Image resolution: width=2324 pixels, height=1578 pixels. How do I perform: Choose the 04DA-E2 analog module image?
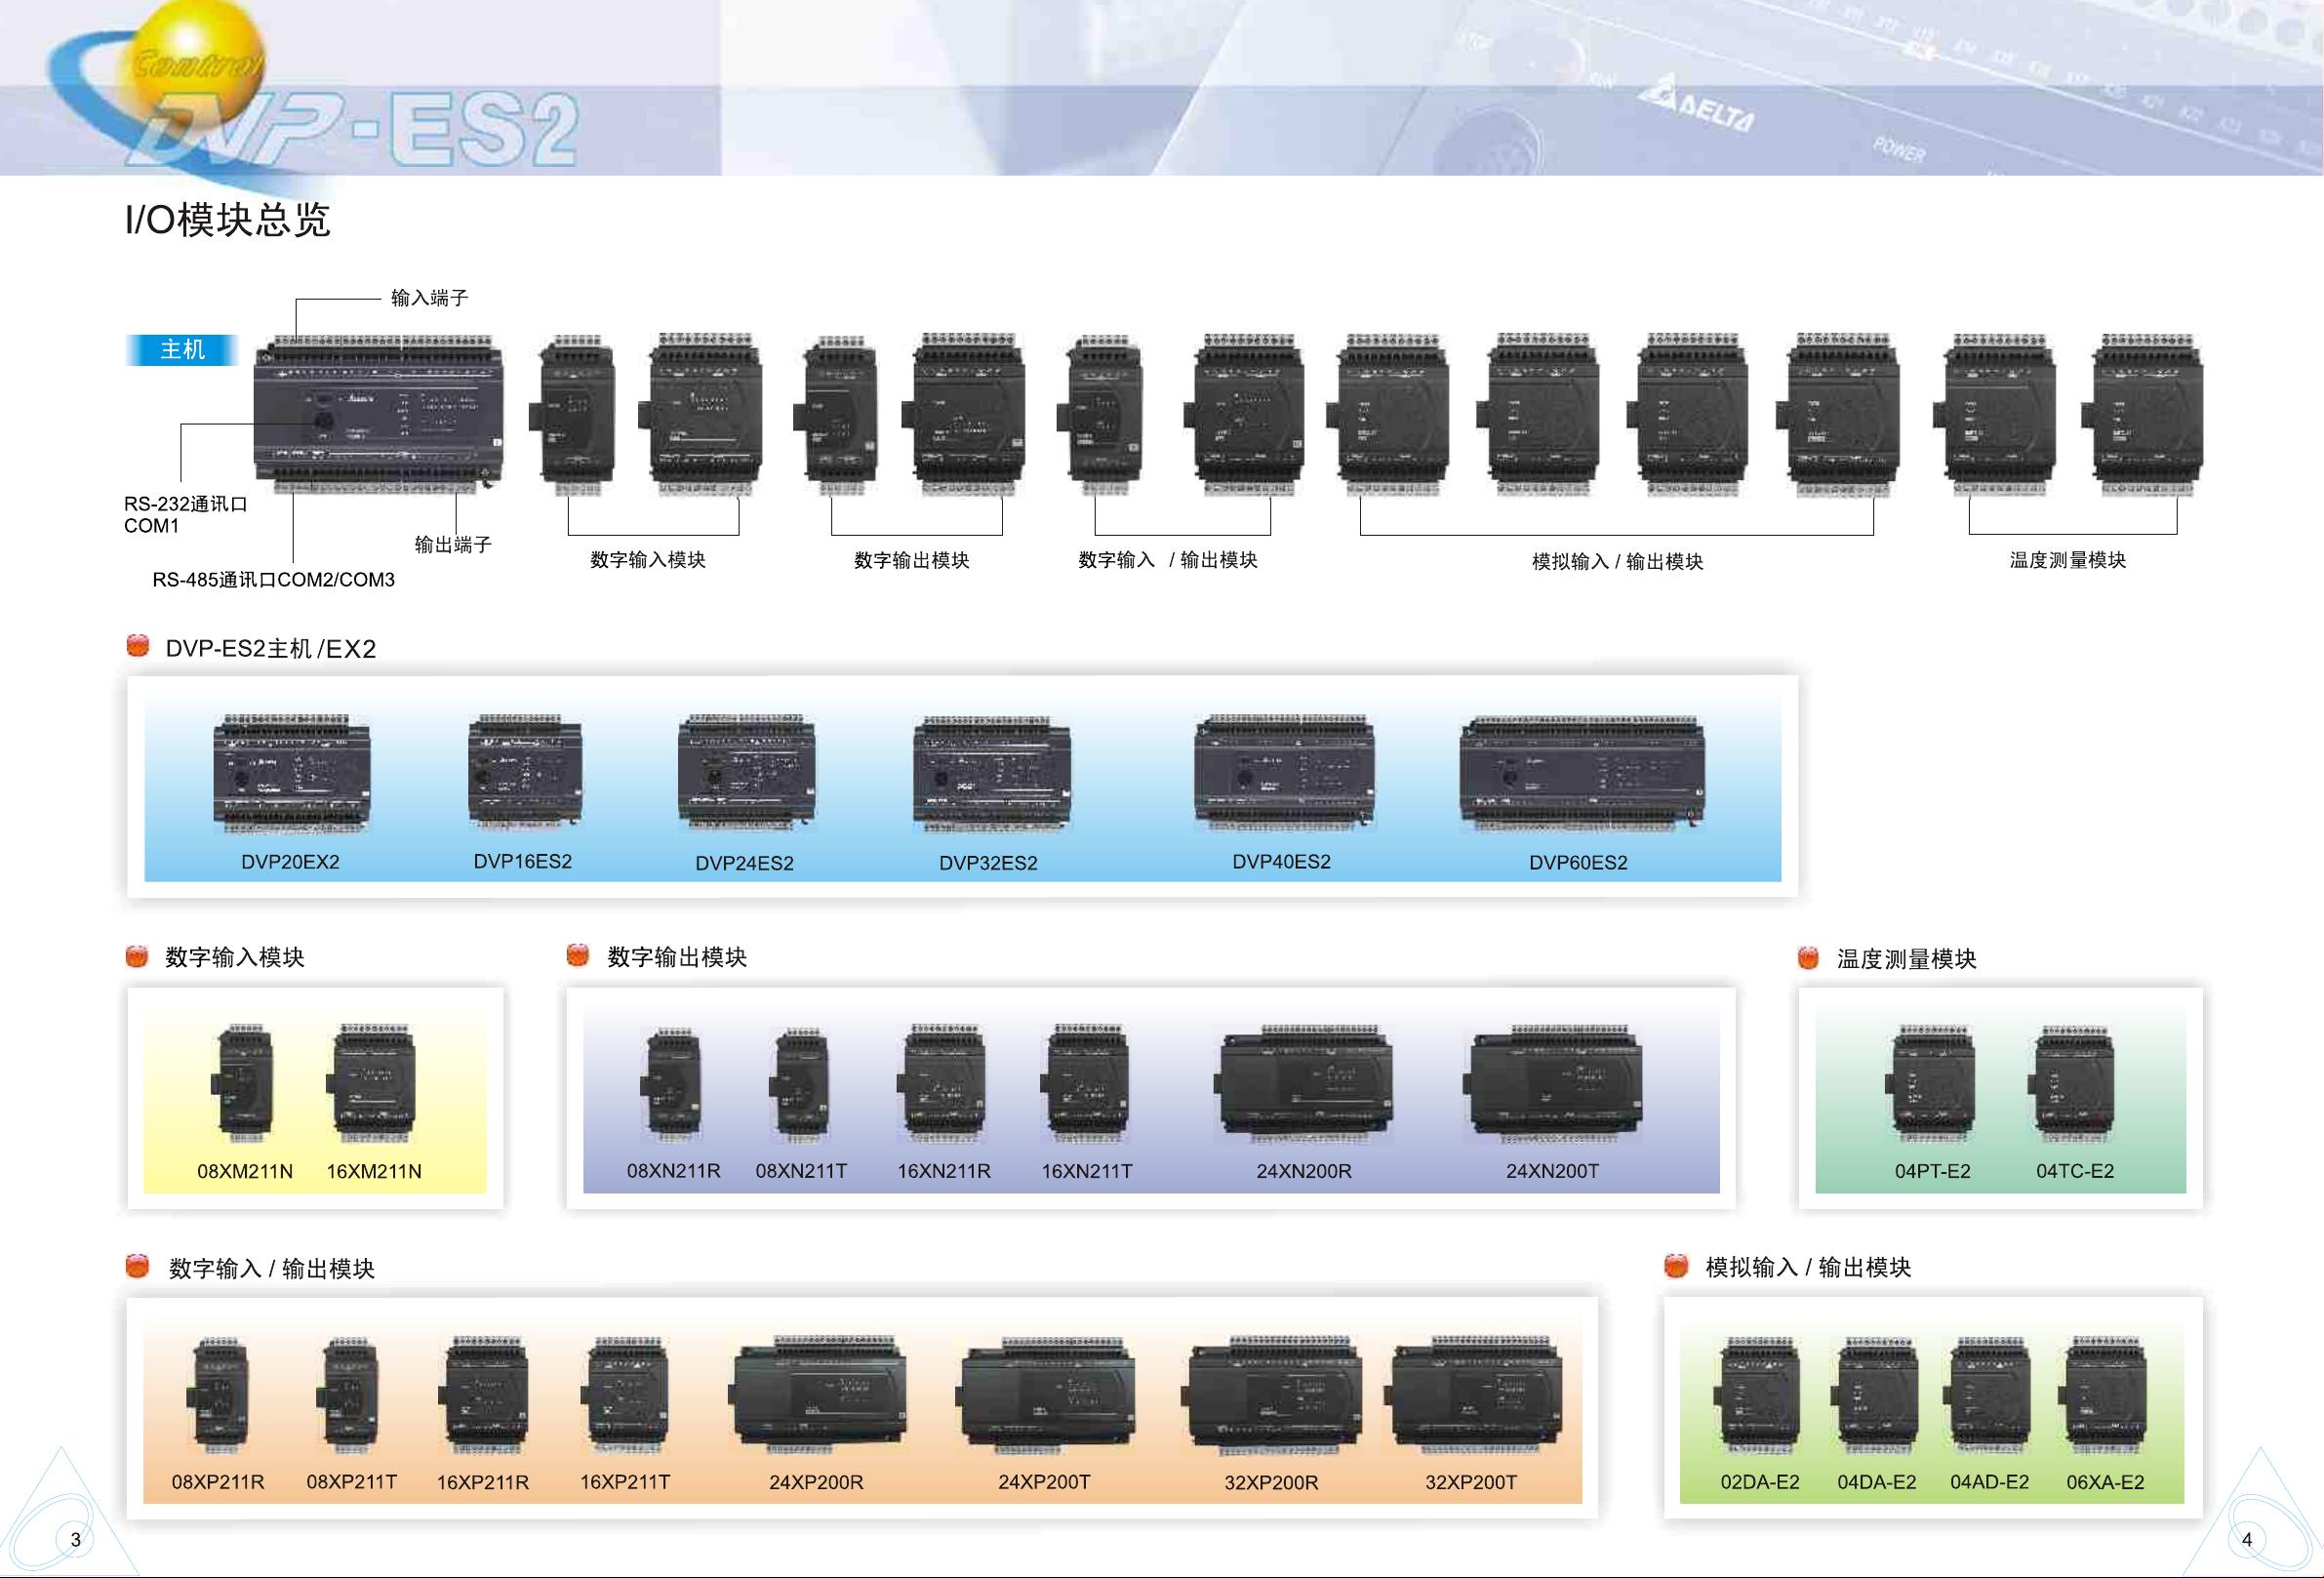tap(1875, 1396)
